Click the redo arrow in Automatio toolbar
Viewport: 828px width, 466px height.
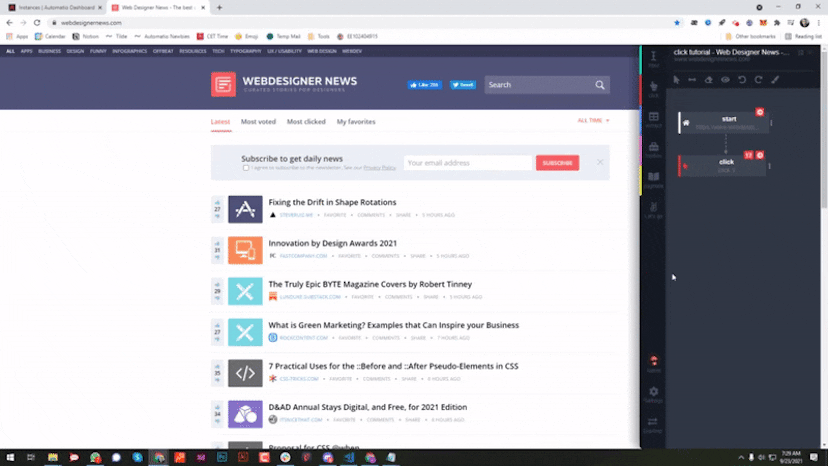tap(759, 80)
